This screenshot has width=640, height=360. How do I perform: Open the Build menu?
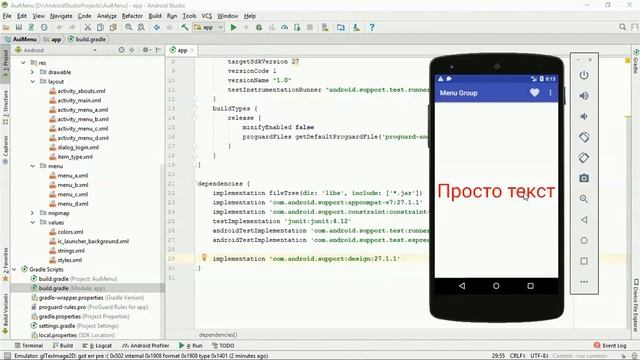[x=155, y=16]
